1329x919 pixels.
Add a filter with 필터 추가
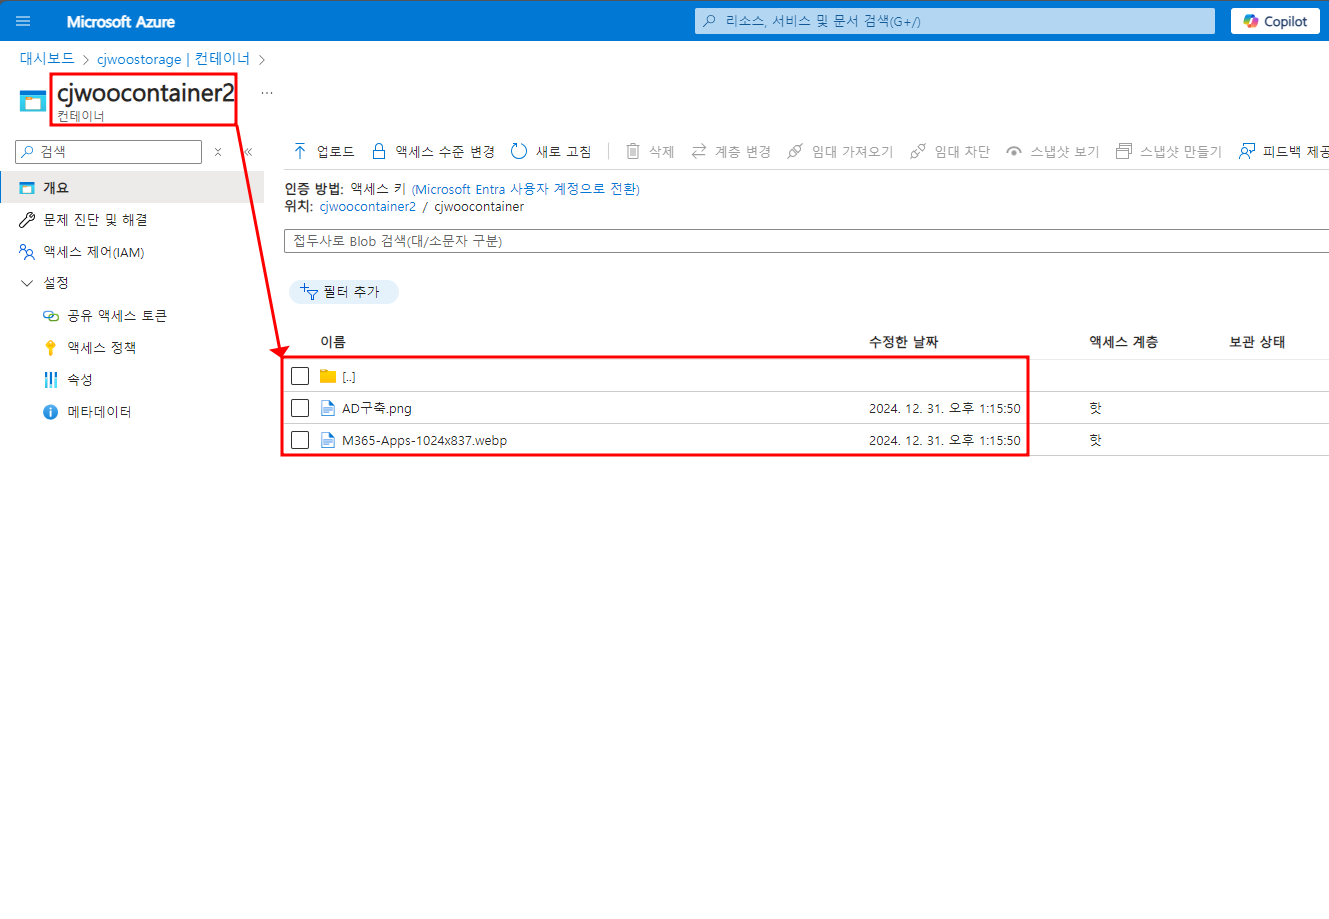click(x=343, y=292)
